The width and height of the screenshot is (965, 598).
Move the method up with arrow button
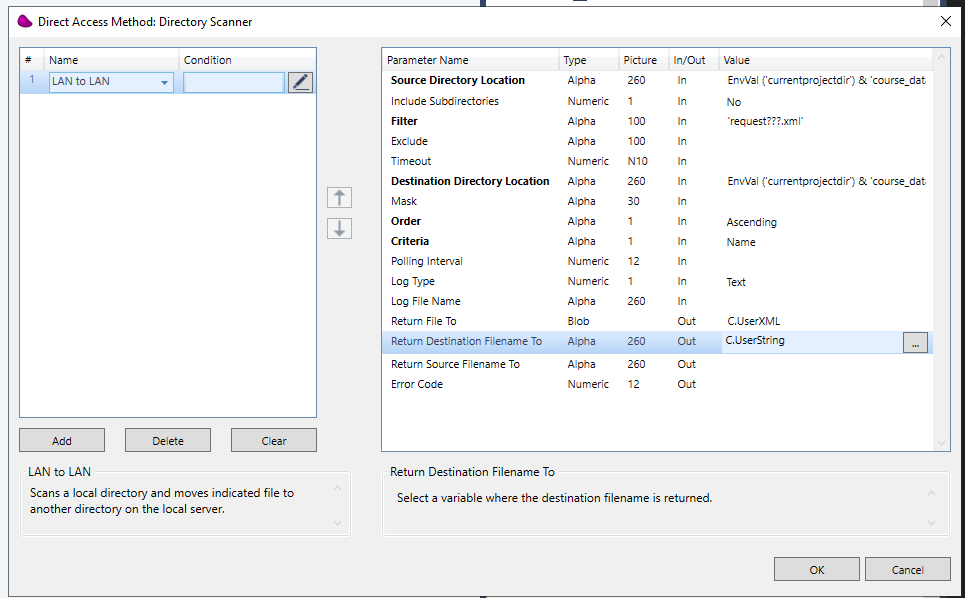[x=339, y=198]
